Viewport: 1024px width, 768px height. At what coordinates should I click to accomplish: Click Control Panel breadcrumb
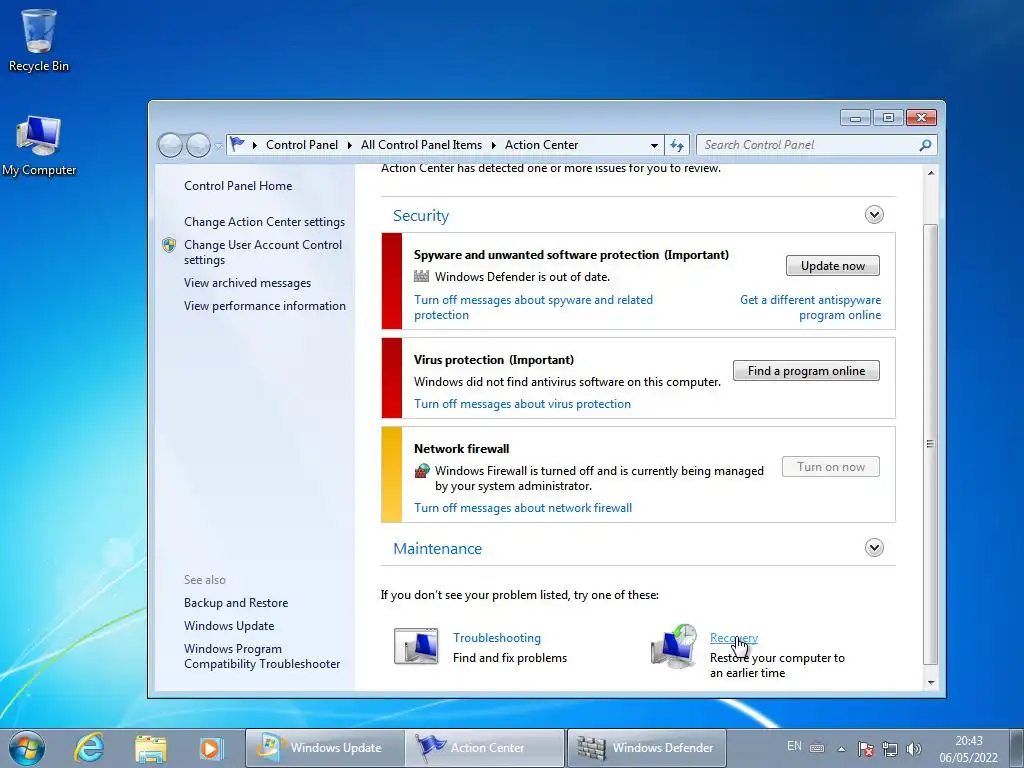[x=302, y=145]
